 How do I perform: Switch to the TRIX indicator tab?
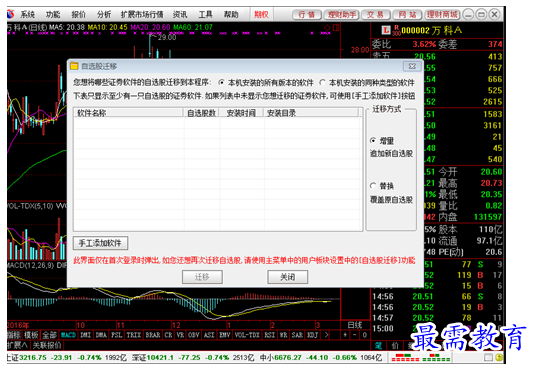(x=134, y=335)
